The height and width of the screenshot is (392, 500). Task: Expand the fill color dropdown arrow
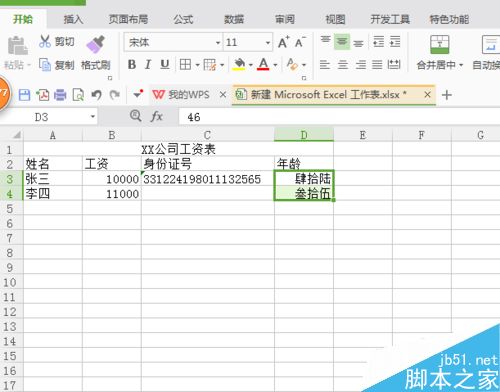251,65
